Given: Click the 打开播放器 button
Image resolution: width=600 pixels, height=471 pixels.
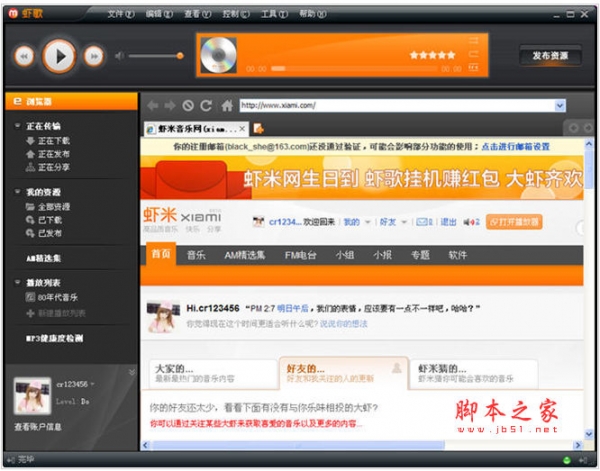Looking at the screenshot, I should 514,222.
